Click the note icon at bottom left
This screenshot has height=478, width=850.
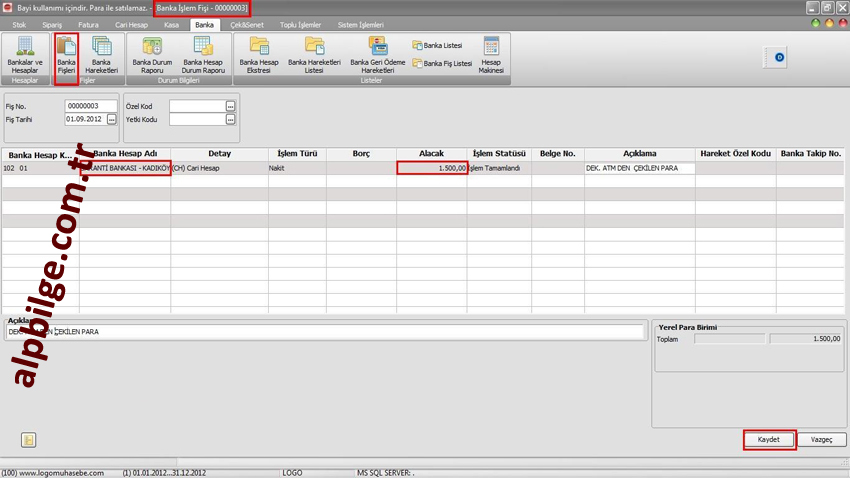pos(29,440)
